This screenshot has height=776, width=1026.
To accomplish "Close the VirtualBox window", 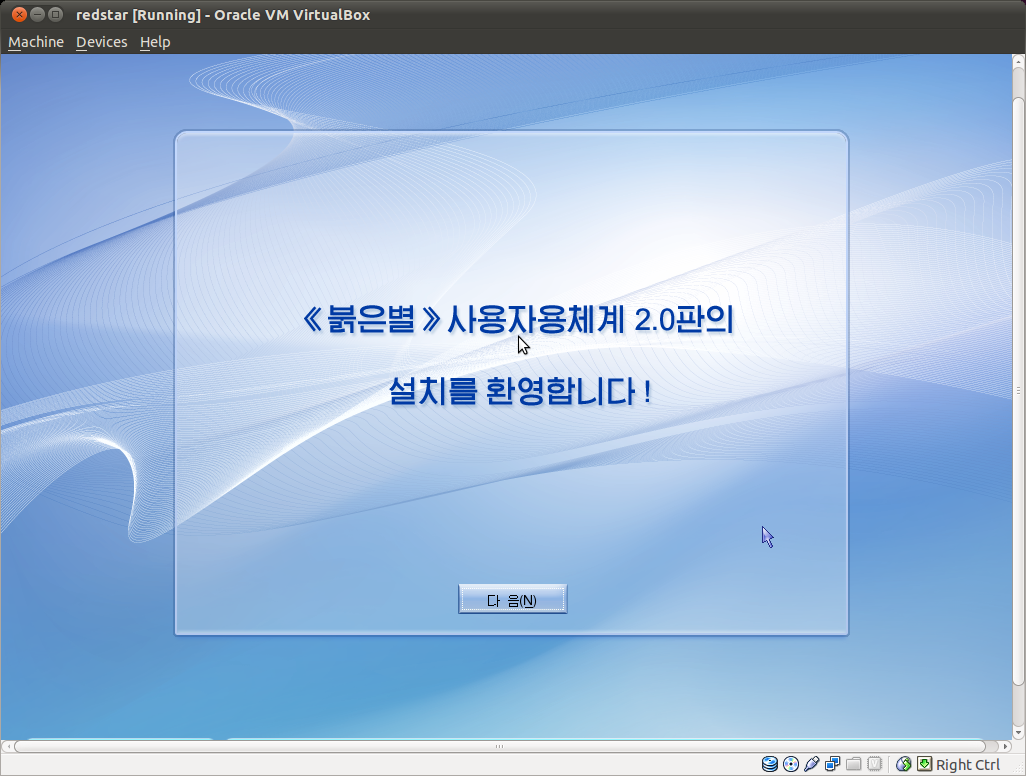I will [20, 14].
